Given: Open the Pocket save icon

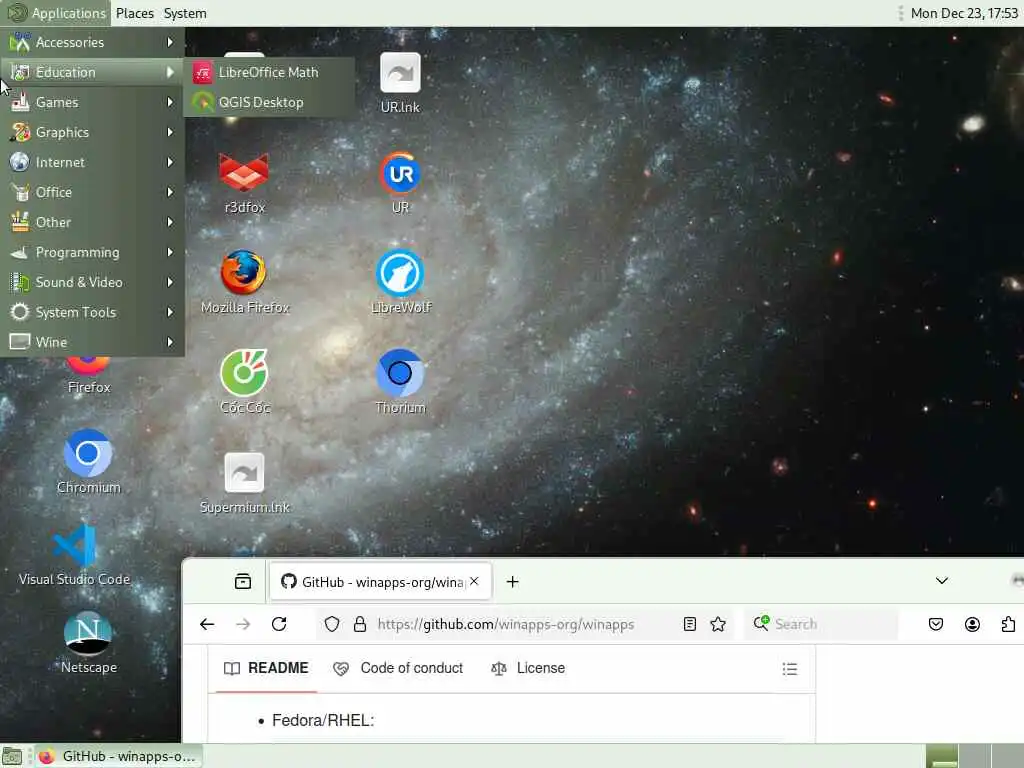Looking at the screenshot, I should (x=936, y=624).
